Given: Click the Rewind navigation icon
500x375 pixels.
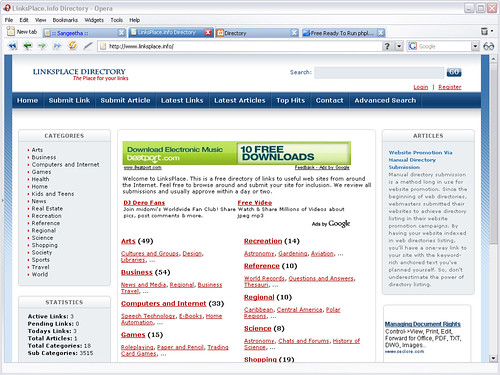Looking at the screenshot, I should [x=12, y=46].
